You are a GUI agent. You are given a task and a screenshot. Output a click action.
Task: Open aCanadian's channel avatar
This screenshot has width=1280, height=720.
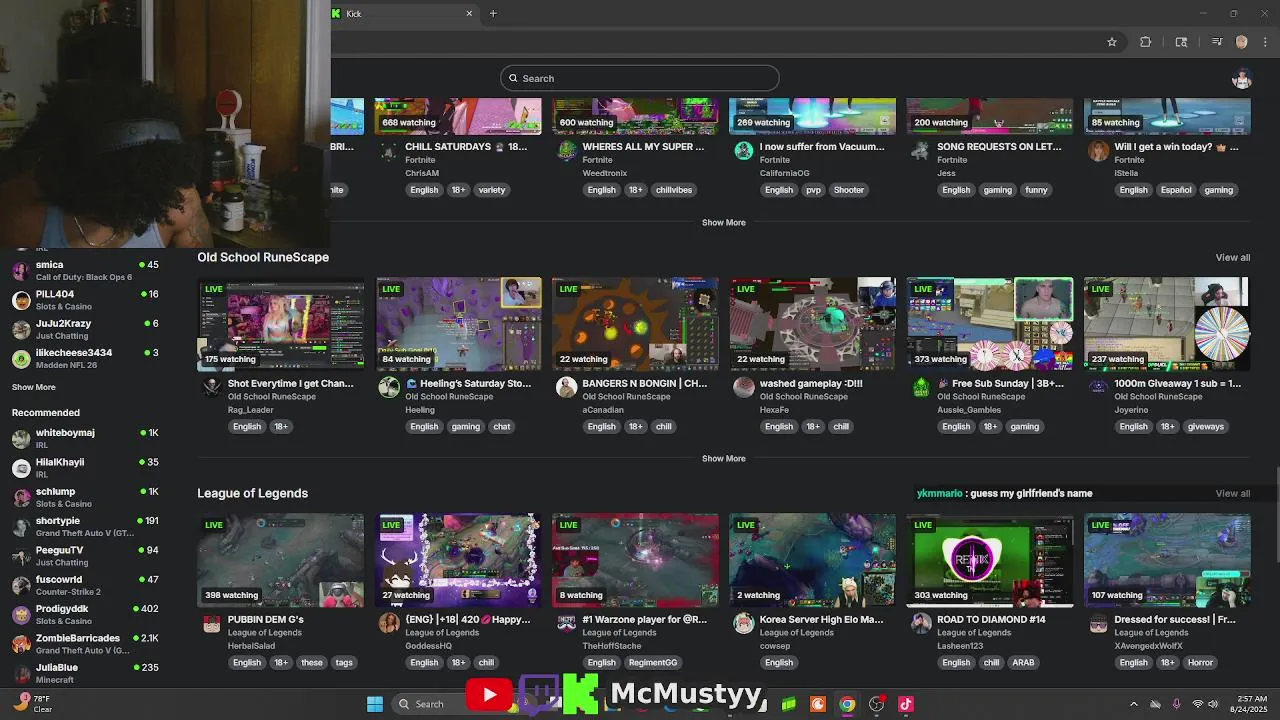[x=567, y=388]
